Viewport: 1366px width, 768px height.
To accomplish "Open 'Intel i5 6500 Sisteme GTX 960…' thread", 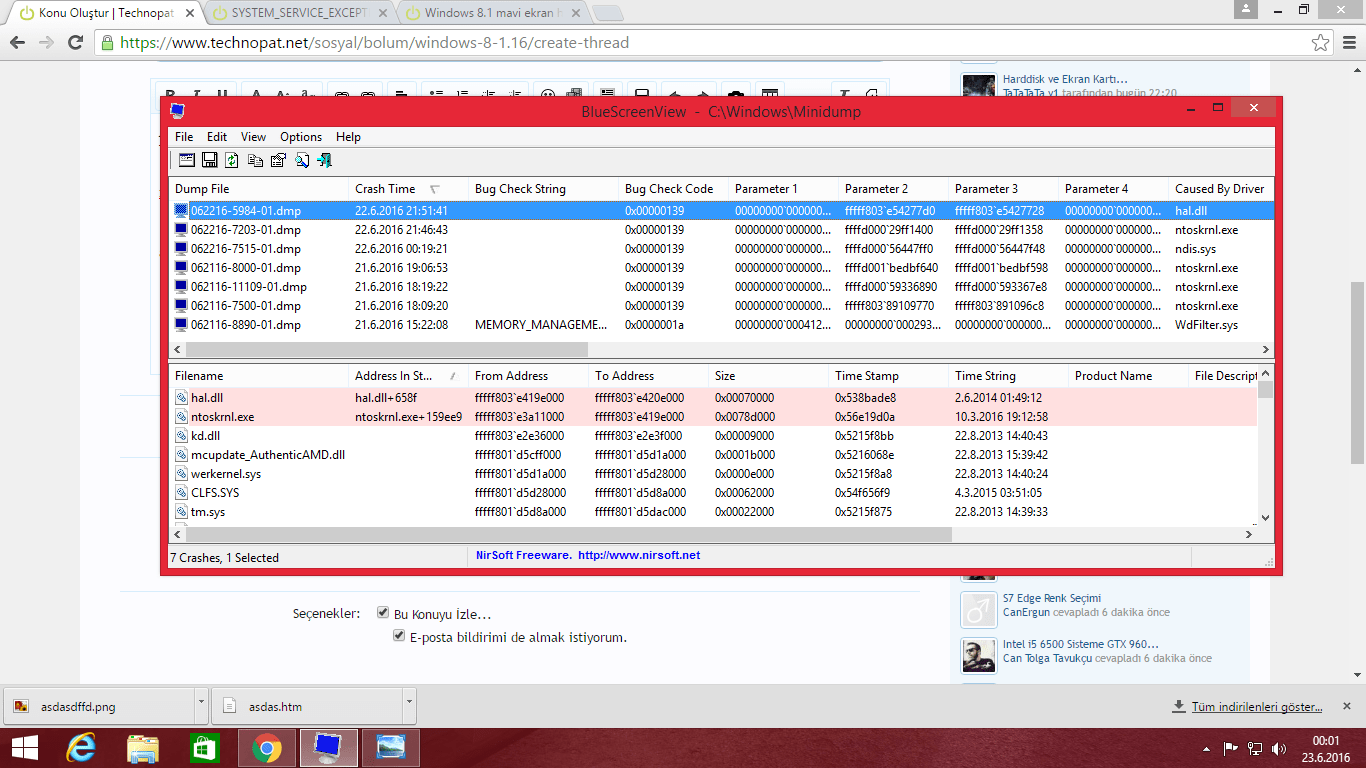I will coord(1081,644).
